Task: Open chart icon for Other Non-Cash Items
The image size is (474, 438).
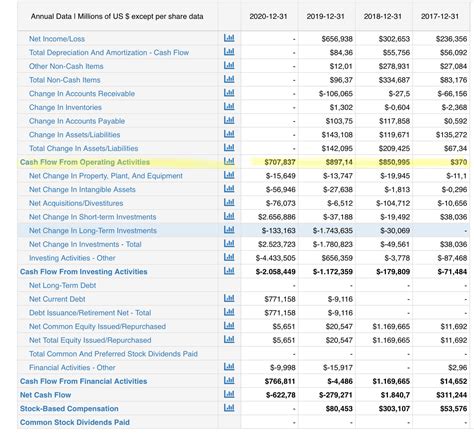Action: [x=229, y=65]
